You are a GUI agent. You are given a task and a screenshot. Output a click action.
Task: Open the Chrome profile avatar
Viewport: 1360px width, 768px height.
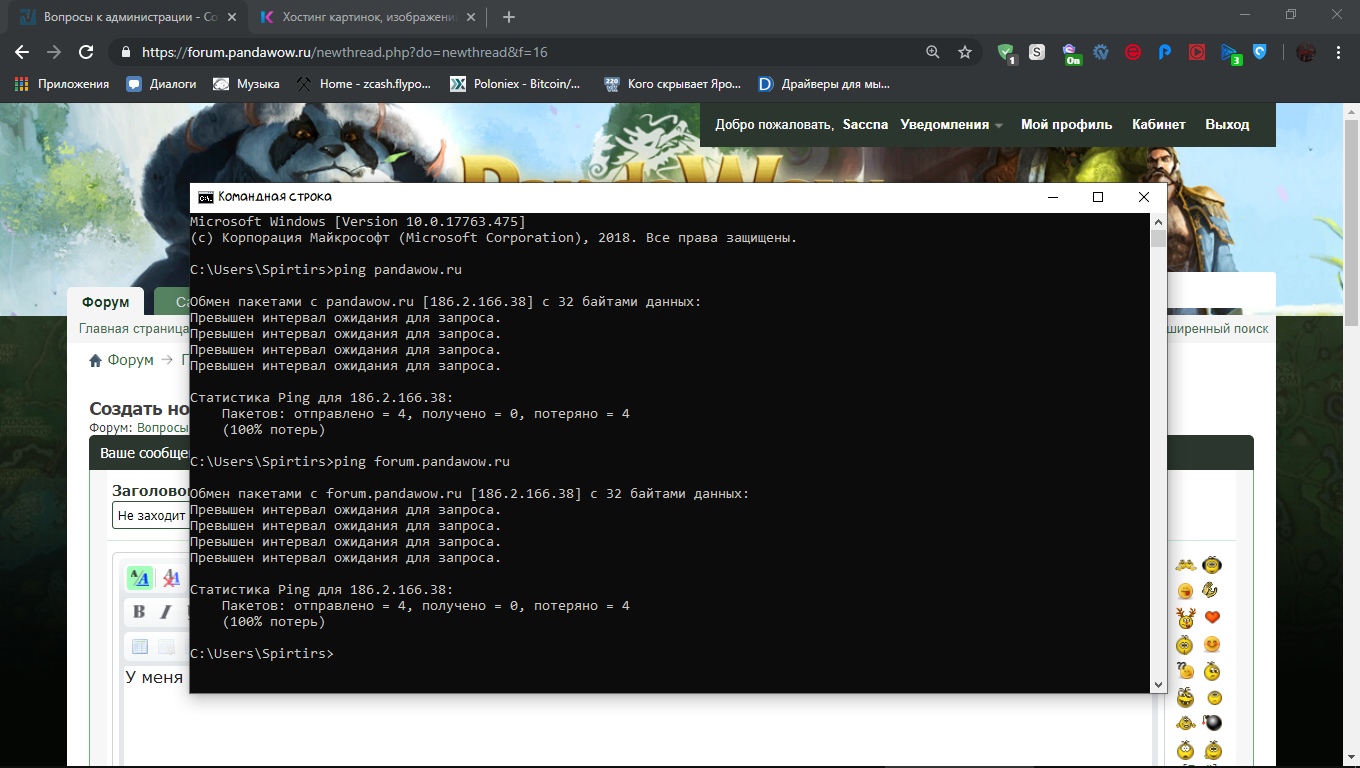1306,52
